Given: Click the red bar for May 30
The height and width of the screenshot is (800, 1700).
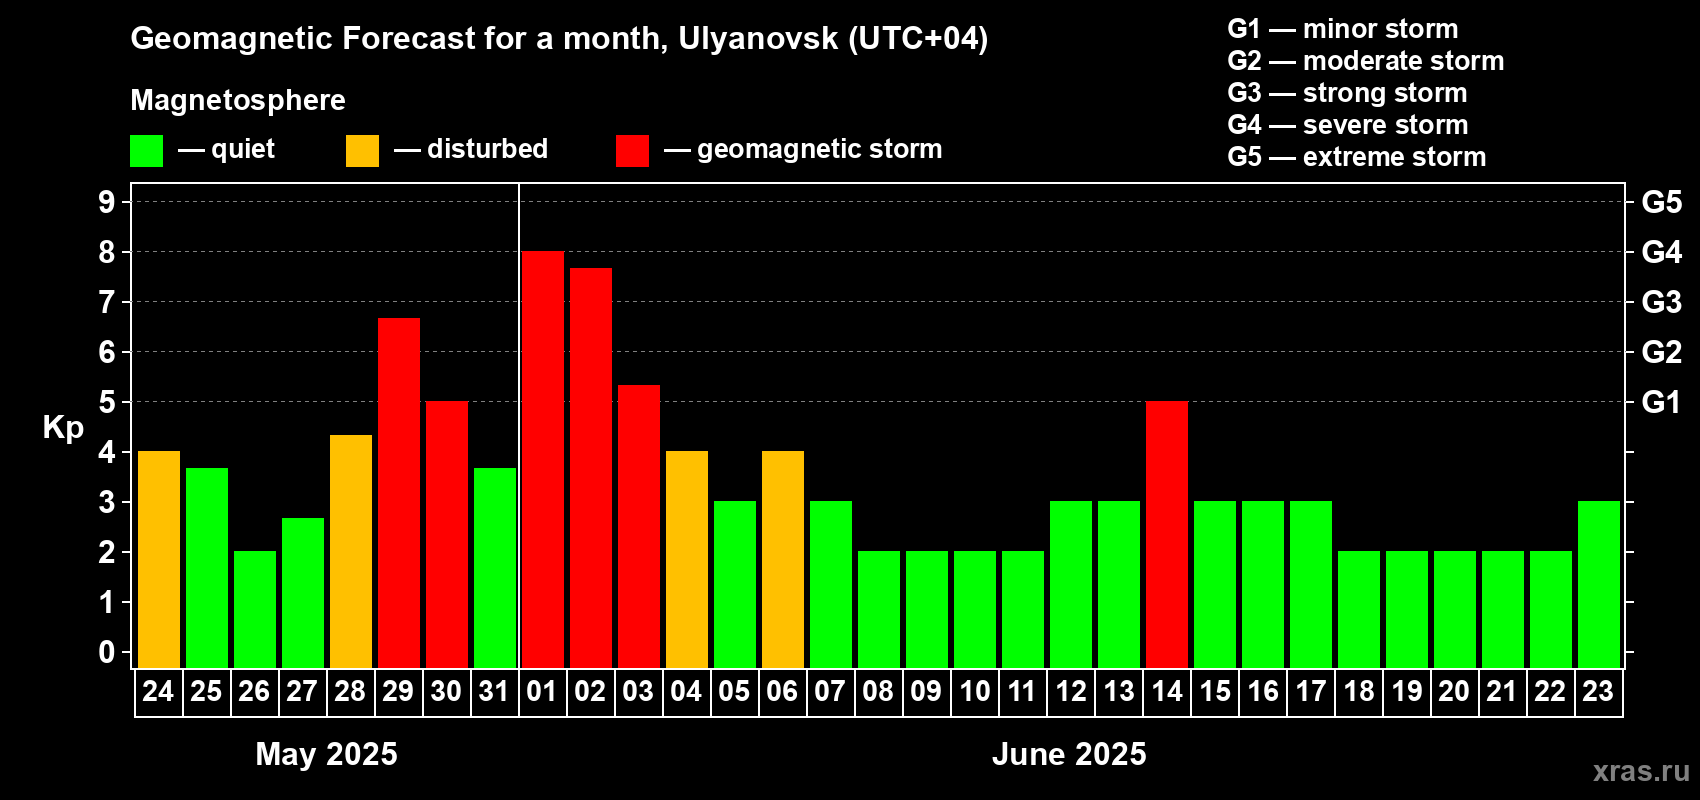Looking at the screenshot, I should click(x=446, y=534).
